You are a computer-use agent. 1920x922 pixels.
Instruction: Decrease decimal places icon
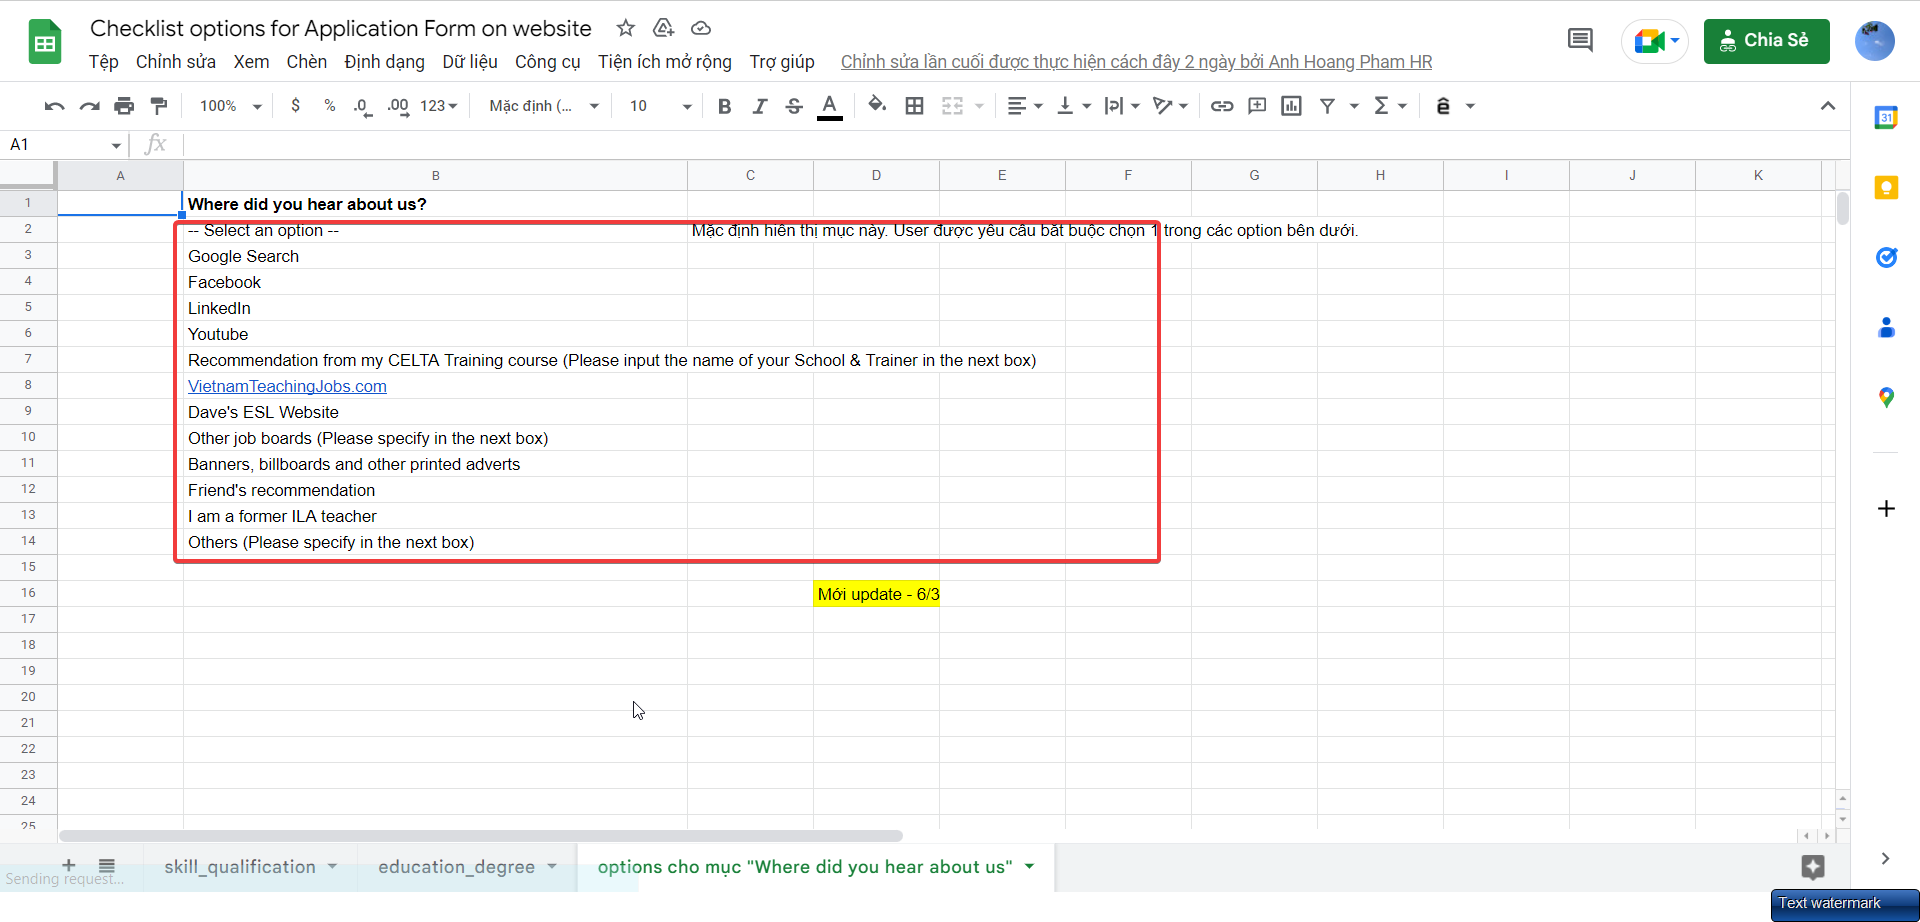[363, 106]
